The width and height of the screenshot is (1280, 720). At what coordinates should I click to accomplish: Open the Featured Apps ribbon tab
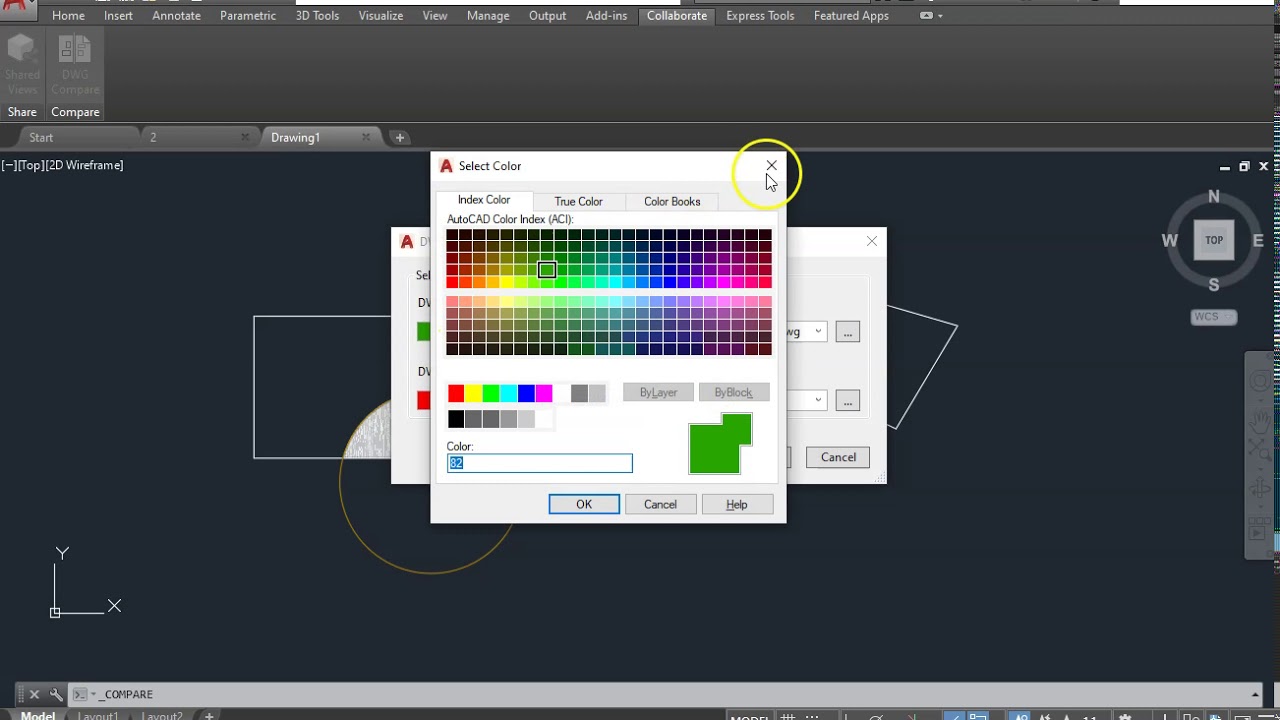coord(851,16)
